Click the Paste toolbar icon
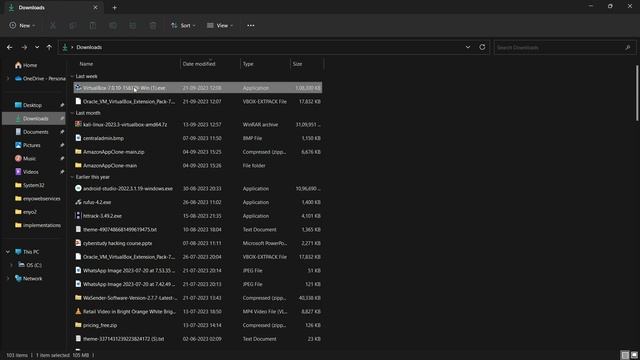640x360 pixels. coord(93,26)
